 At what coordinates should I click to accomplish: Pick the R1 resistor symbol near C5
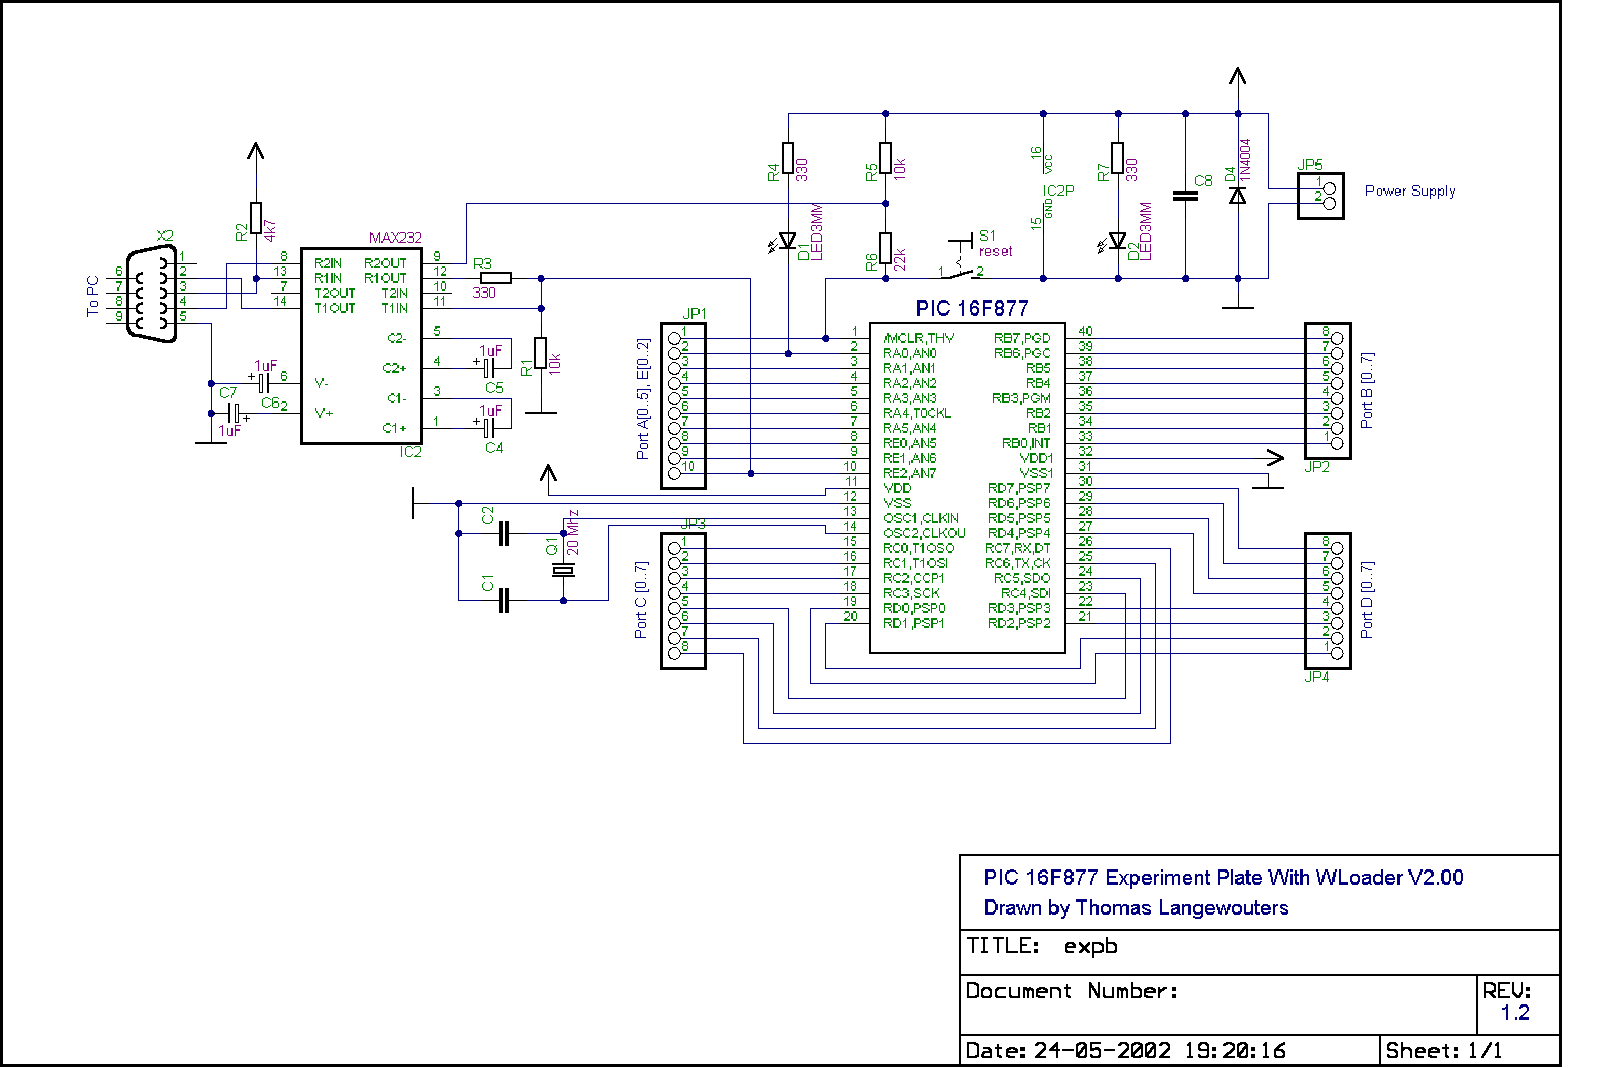[x=541, y=353]
